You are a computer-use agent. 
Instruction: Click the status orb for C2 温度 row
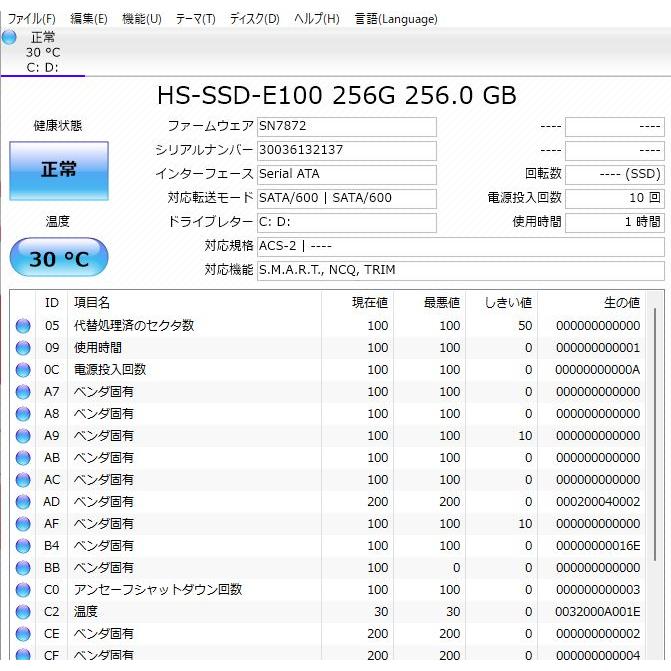pyautogui.click(x=22, y=612)
